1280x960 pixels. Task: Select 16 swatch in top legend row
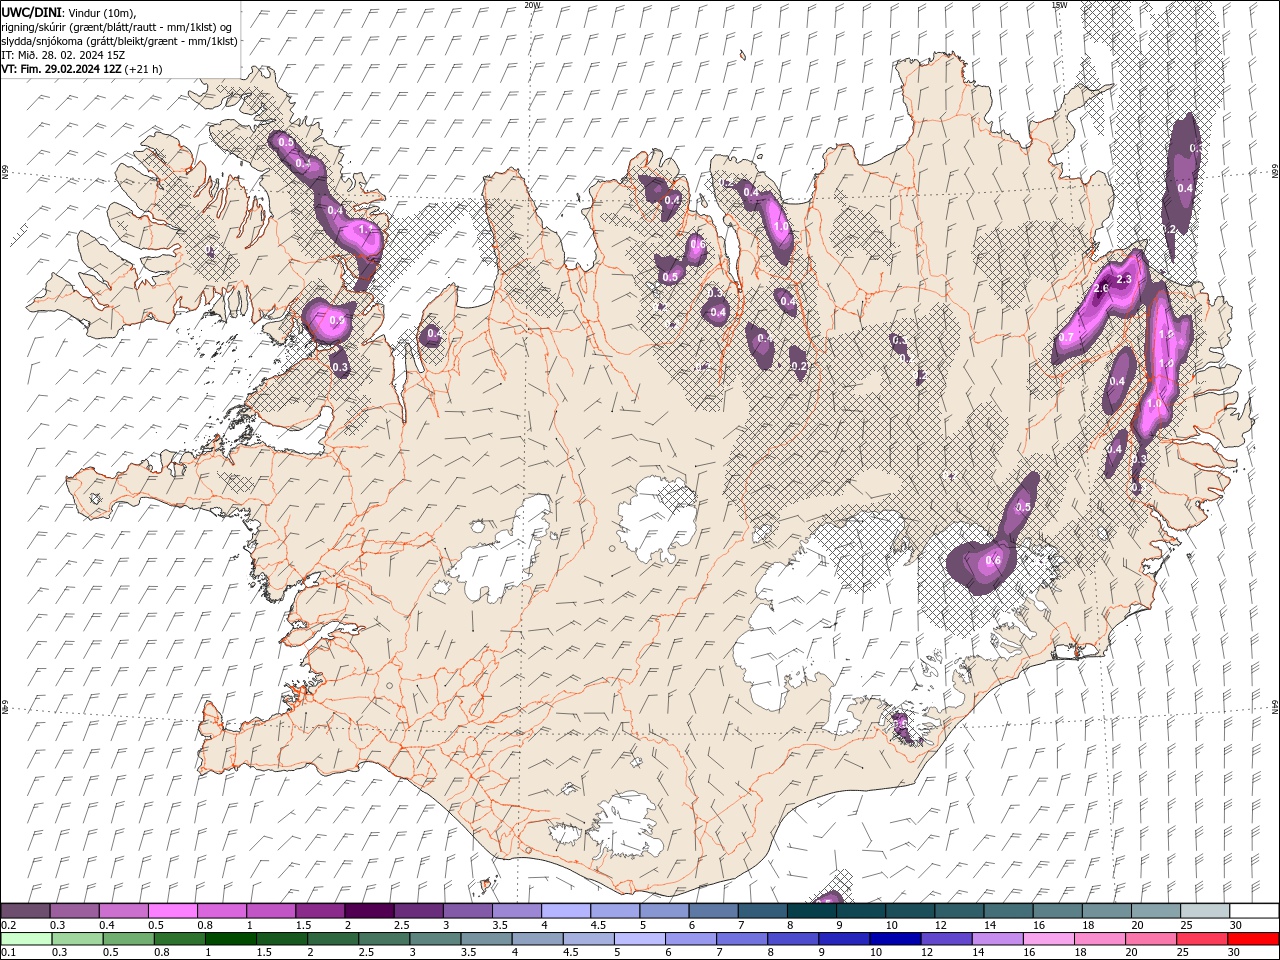[1057, 911]
